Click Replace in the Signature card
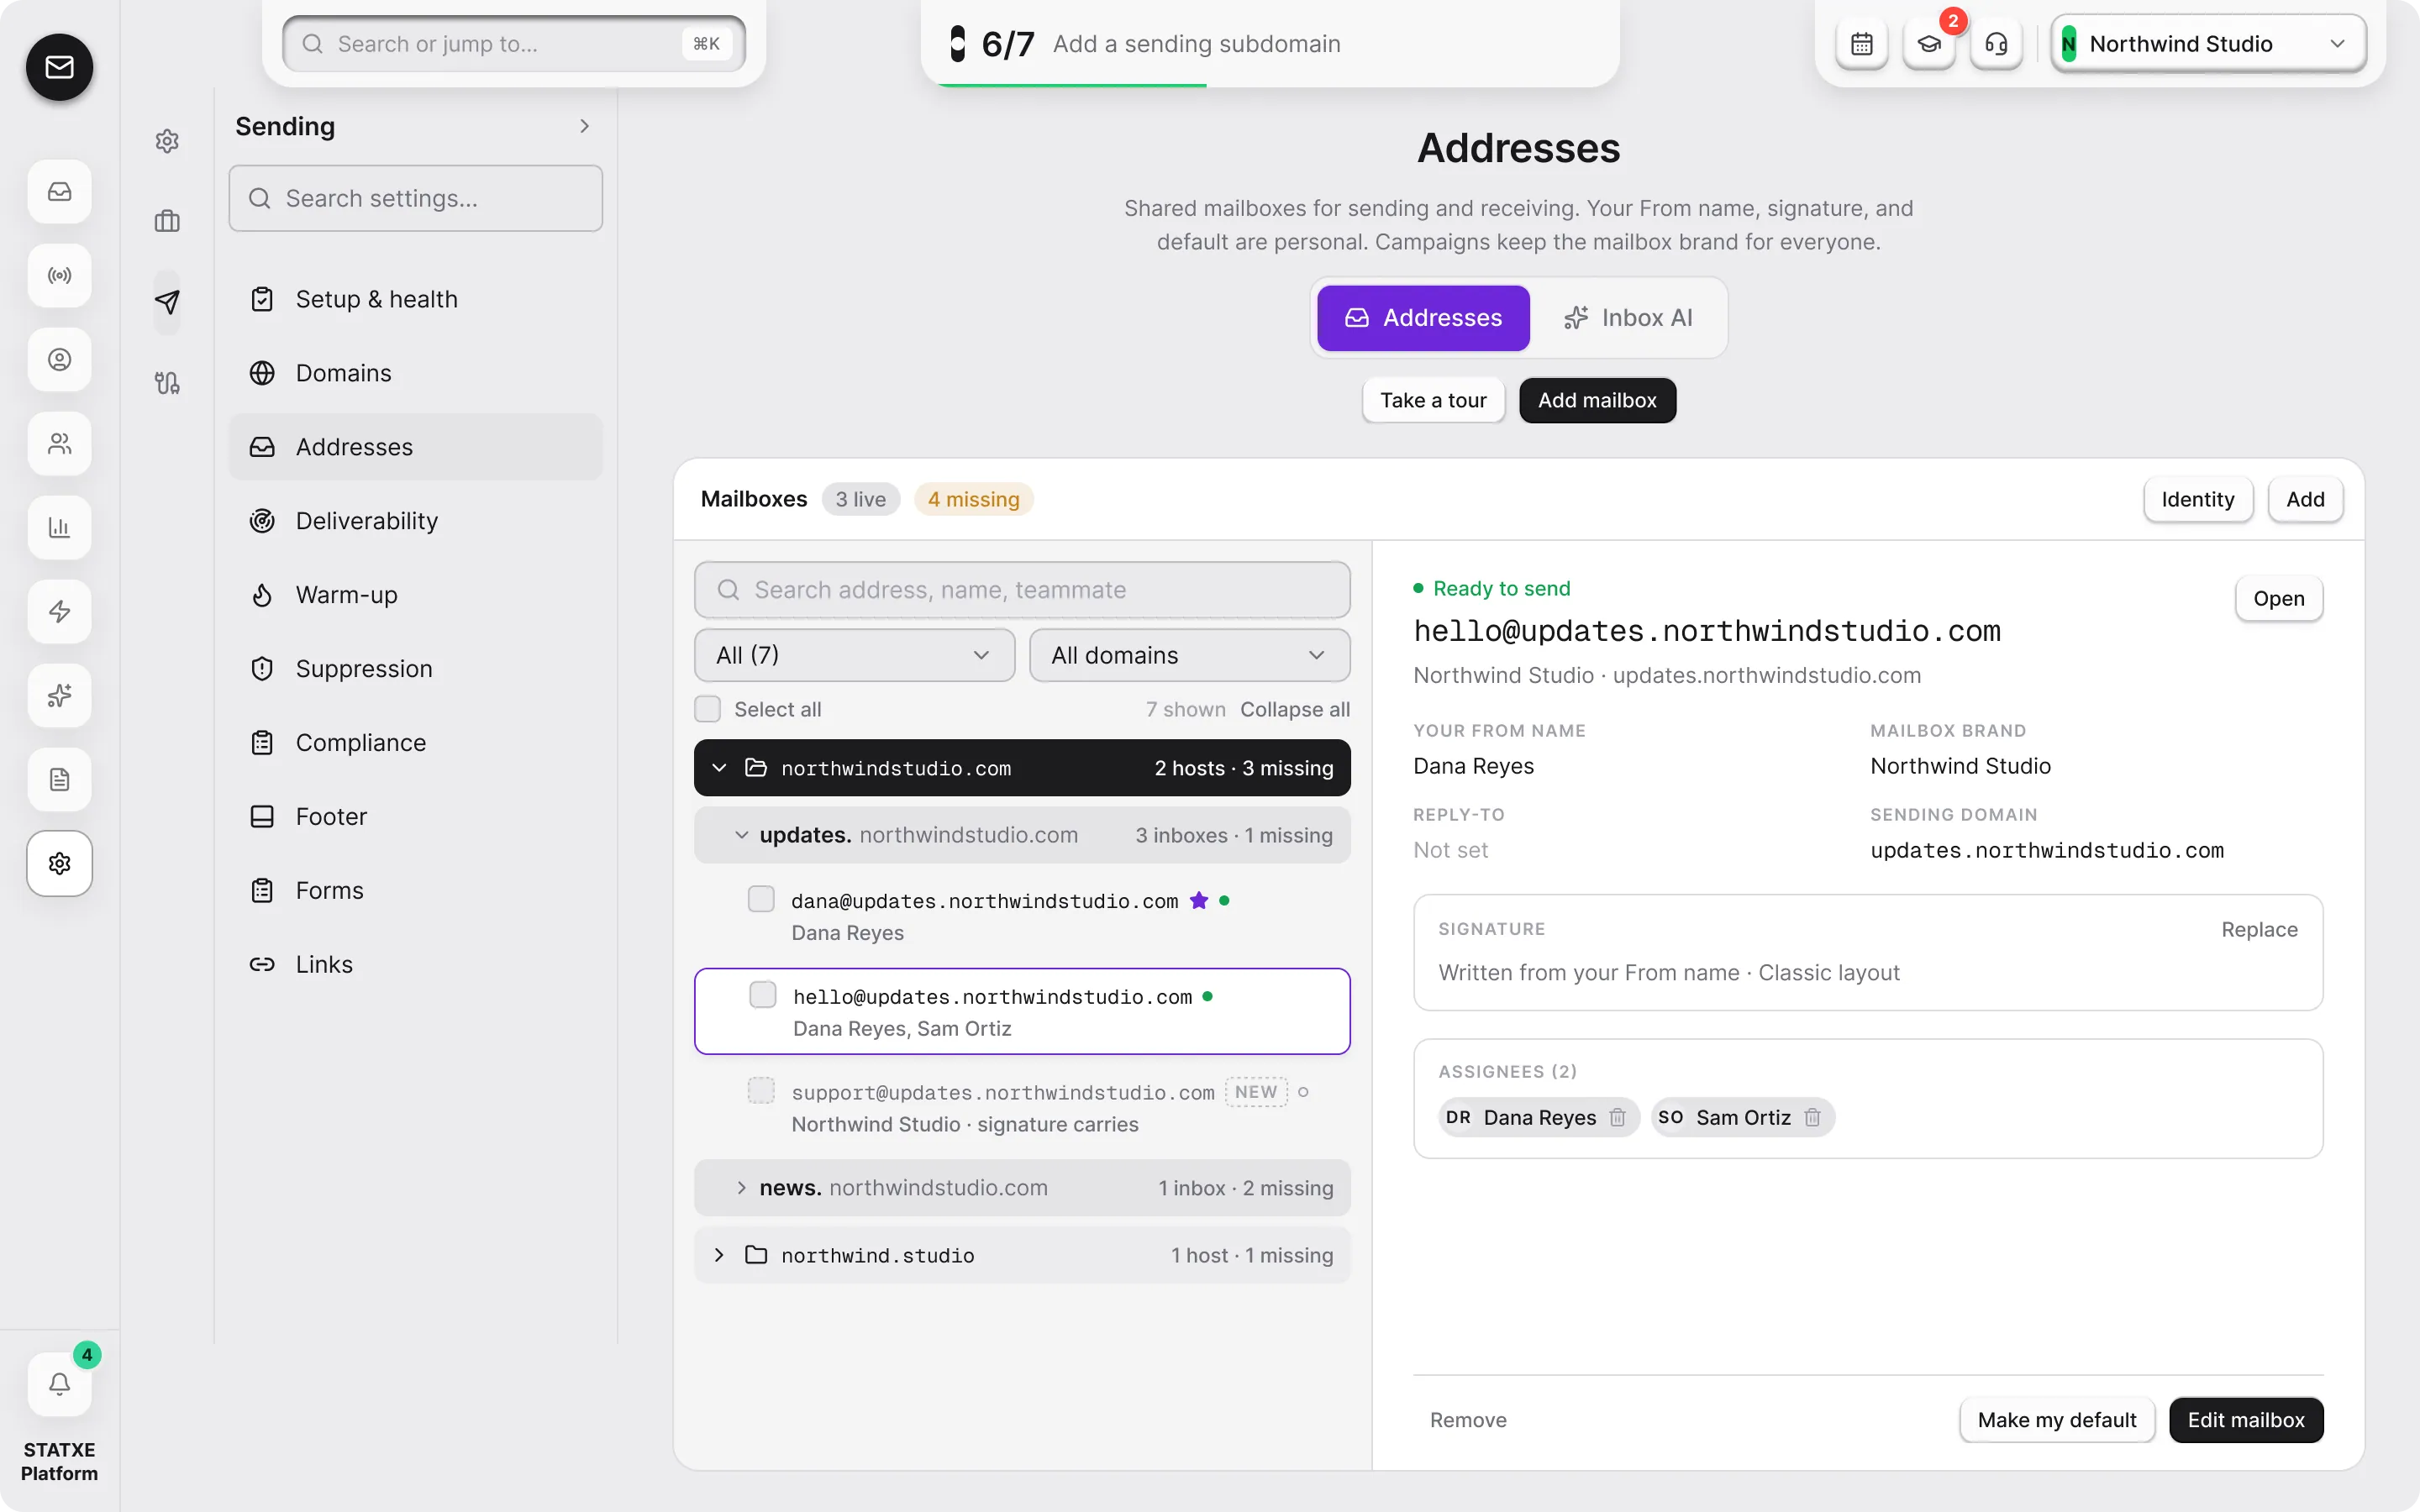 2259,929
